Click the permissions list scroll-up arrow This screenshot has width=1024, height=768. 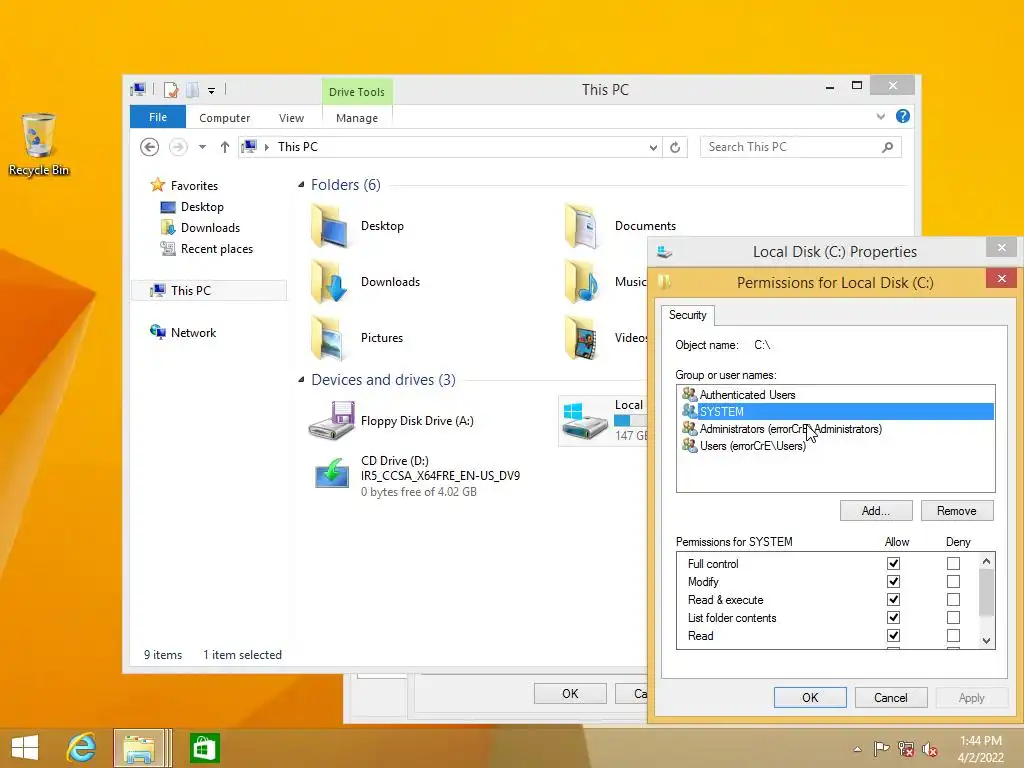click(x=986, y=561)
